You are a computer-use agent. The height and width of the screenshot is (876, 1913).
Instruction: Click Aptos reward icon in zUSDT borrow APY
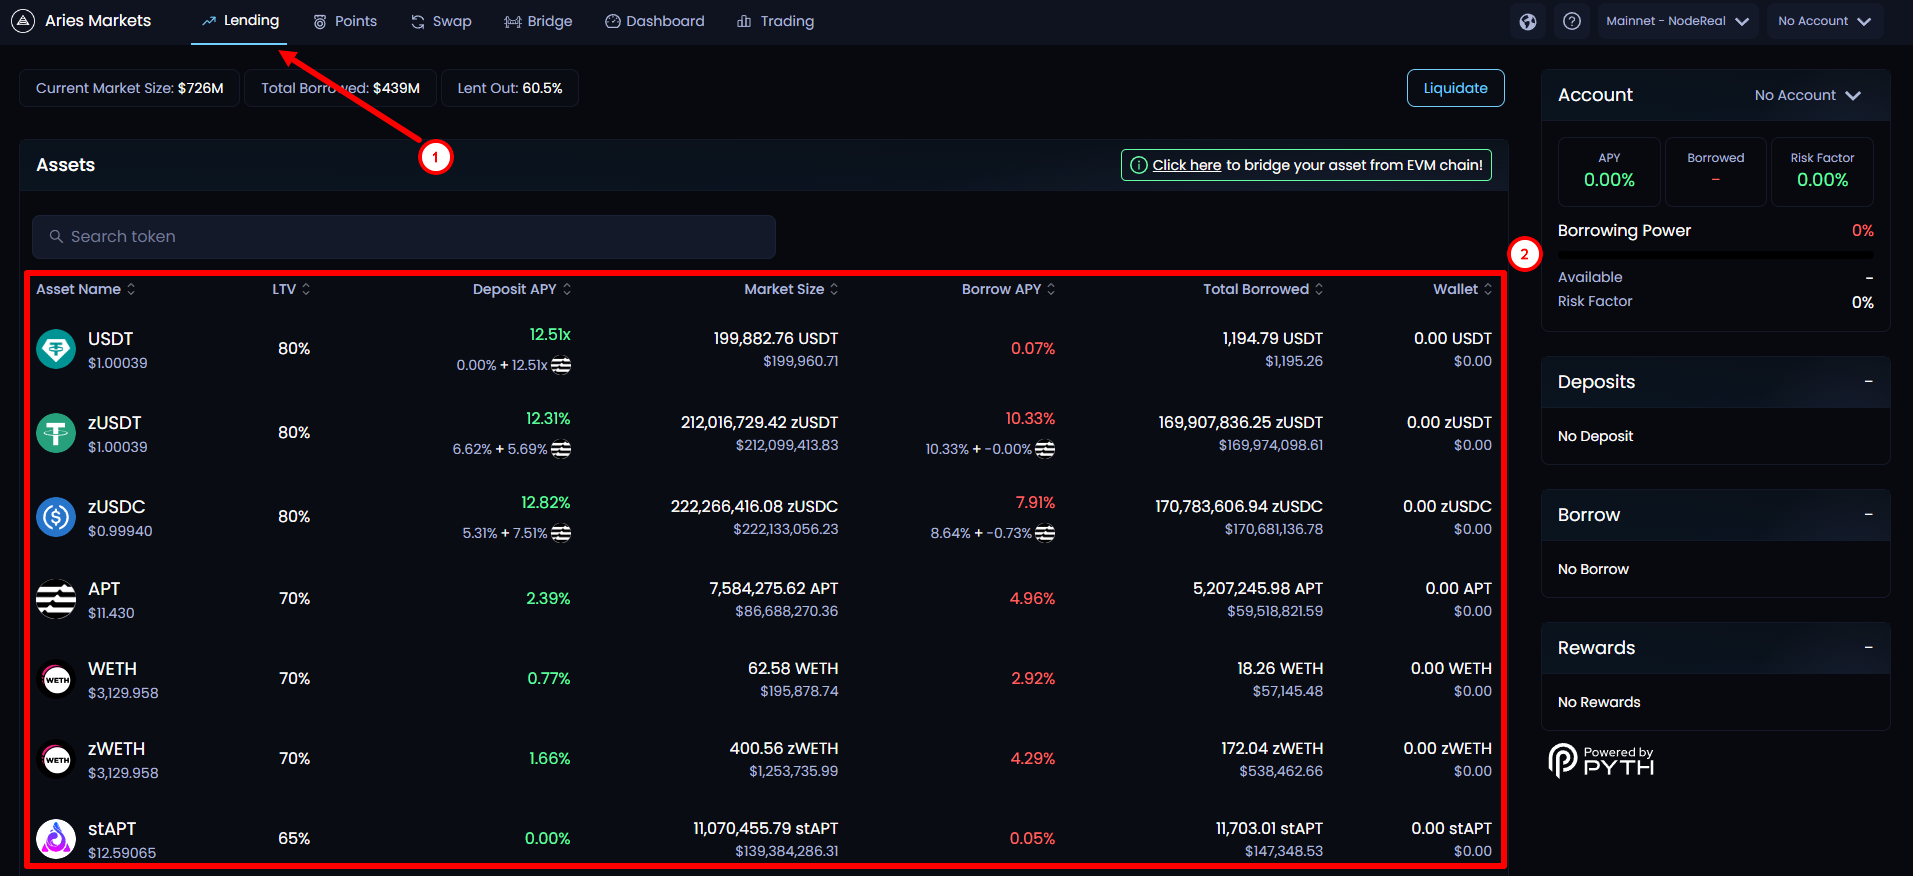click(x=1045, y=449)
